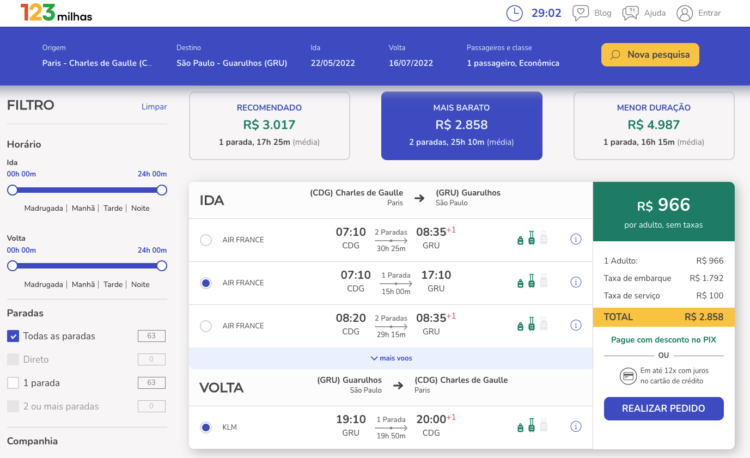Select the 08:20 Air France flight radio button
This screenshot has height=458, width=750.
pos(206,325)
